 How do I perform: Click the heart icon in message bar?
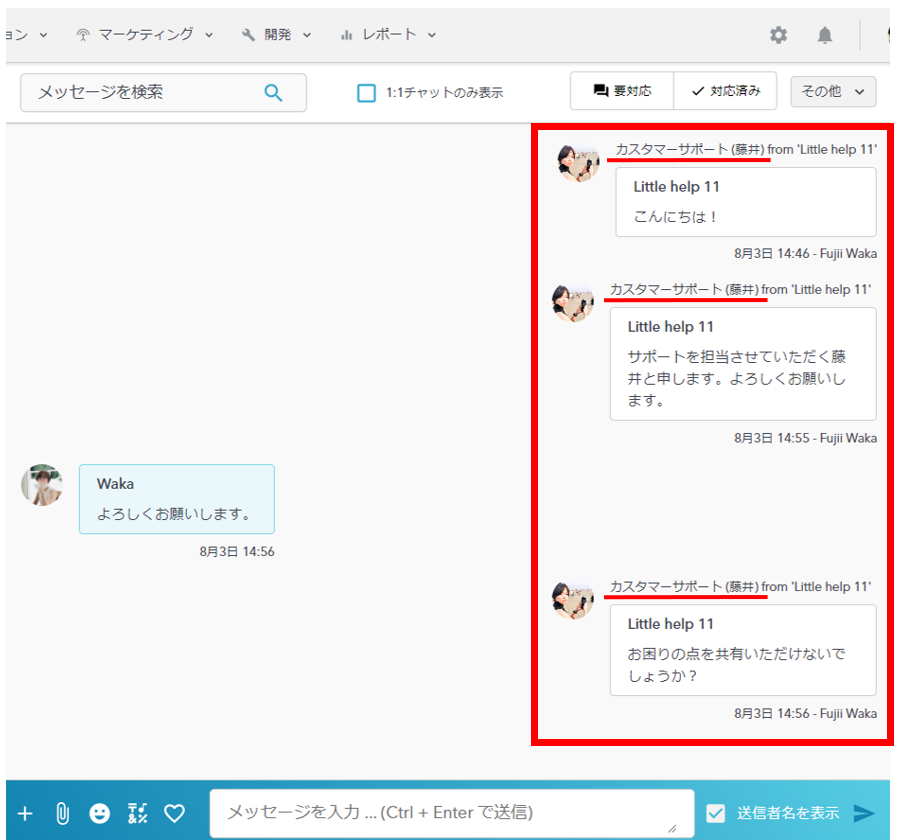[x=175, y=813]
